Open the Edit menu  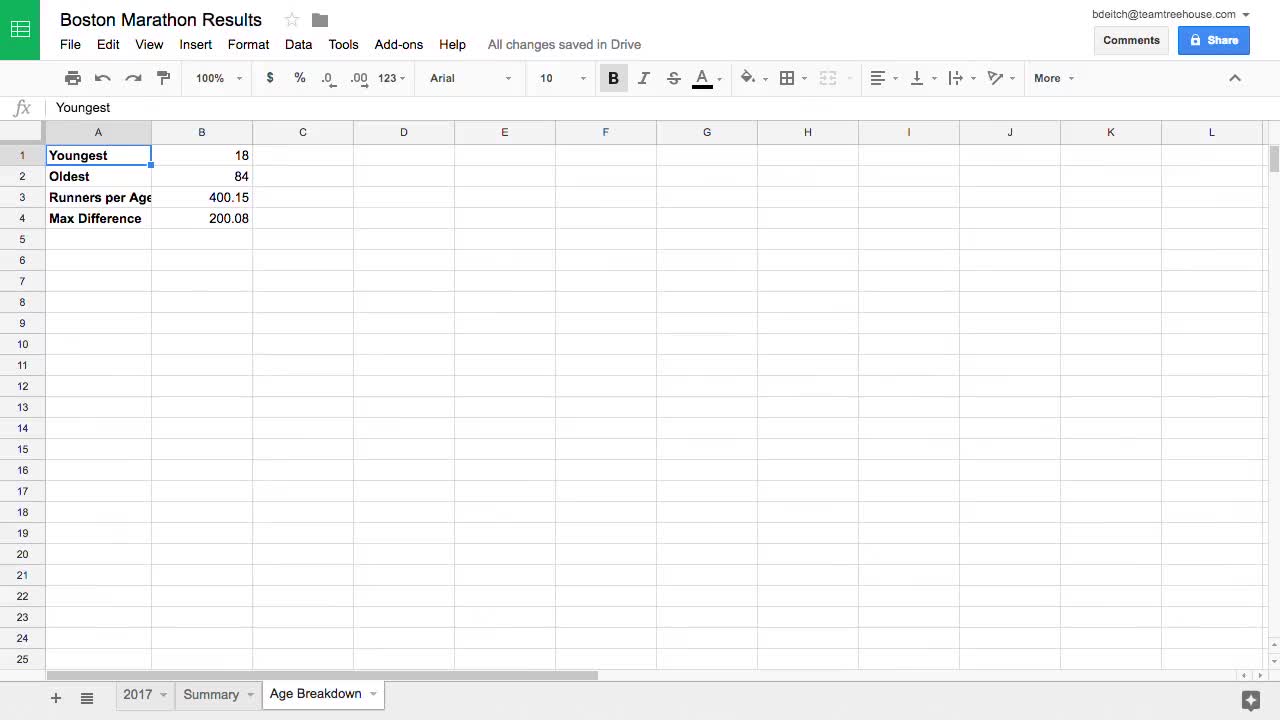coord(108,44)
